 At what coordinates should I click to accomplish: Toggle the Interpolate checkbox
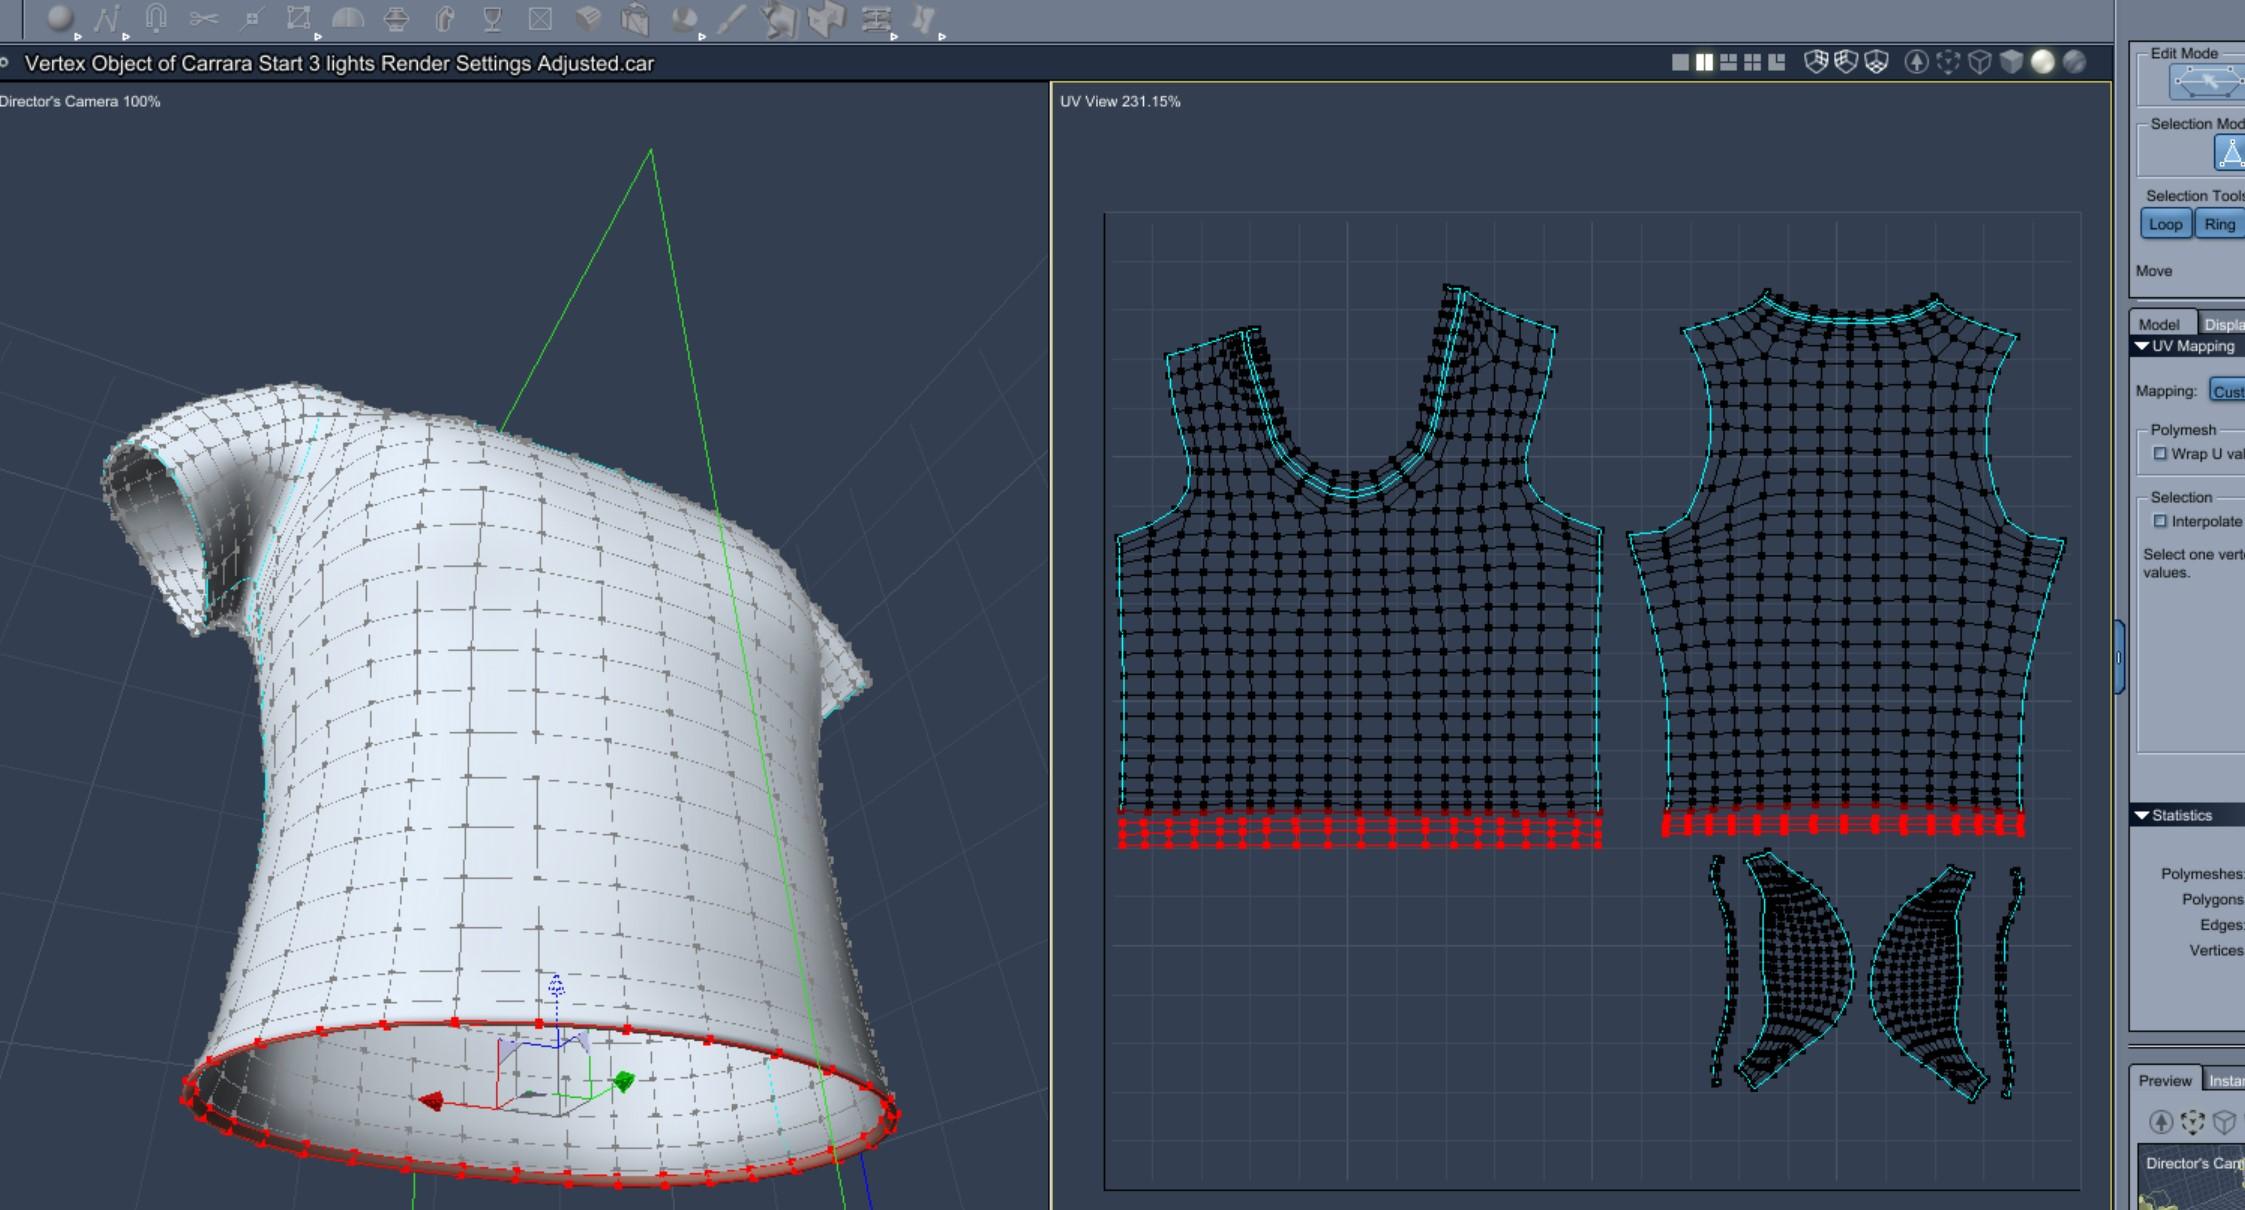[x=2160, y=521]
